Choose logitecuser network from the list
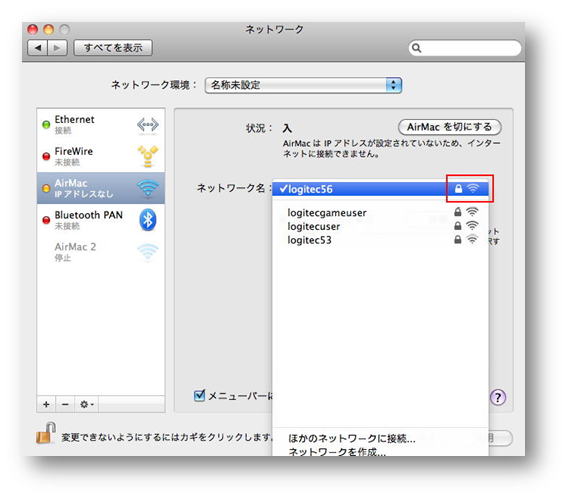This screenshot has height=498, width=567. point(380,226)
